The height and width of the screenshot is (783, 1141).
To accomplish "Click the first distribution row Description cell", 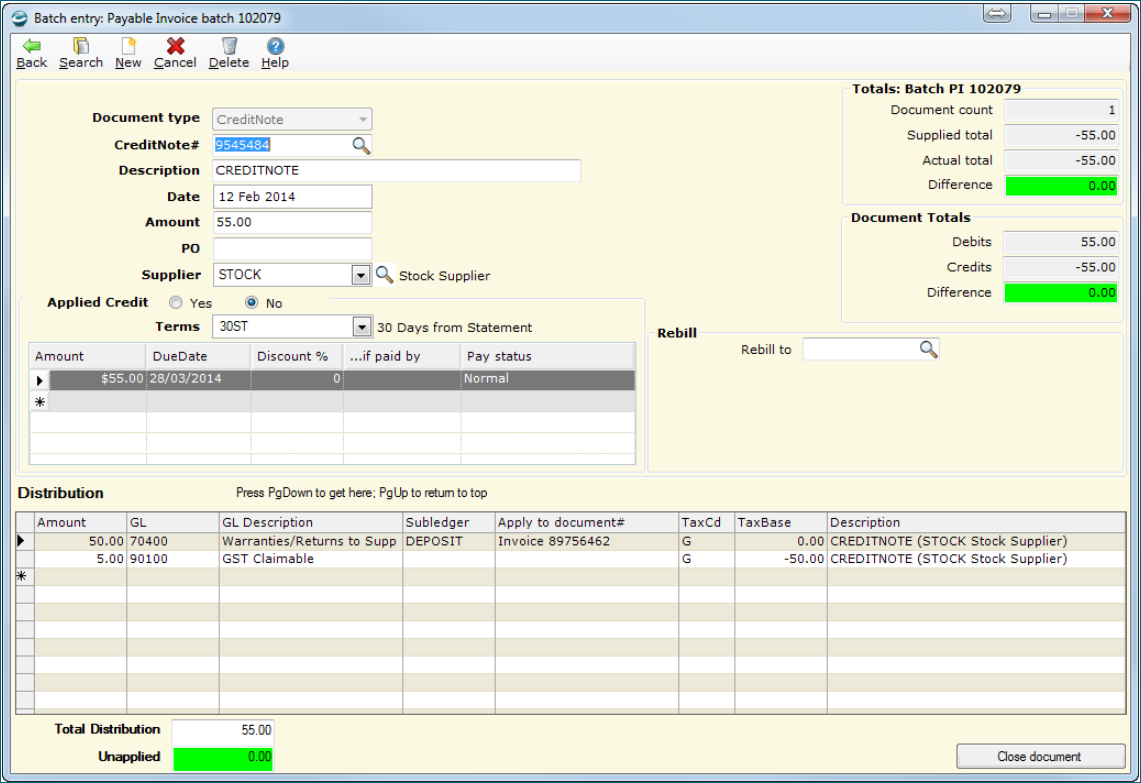I will 976,541.
